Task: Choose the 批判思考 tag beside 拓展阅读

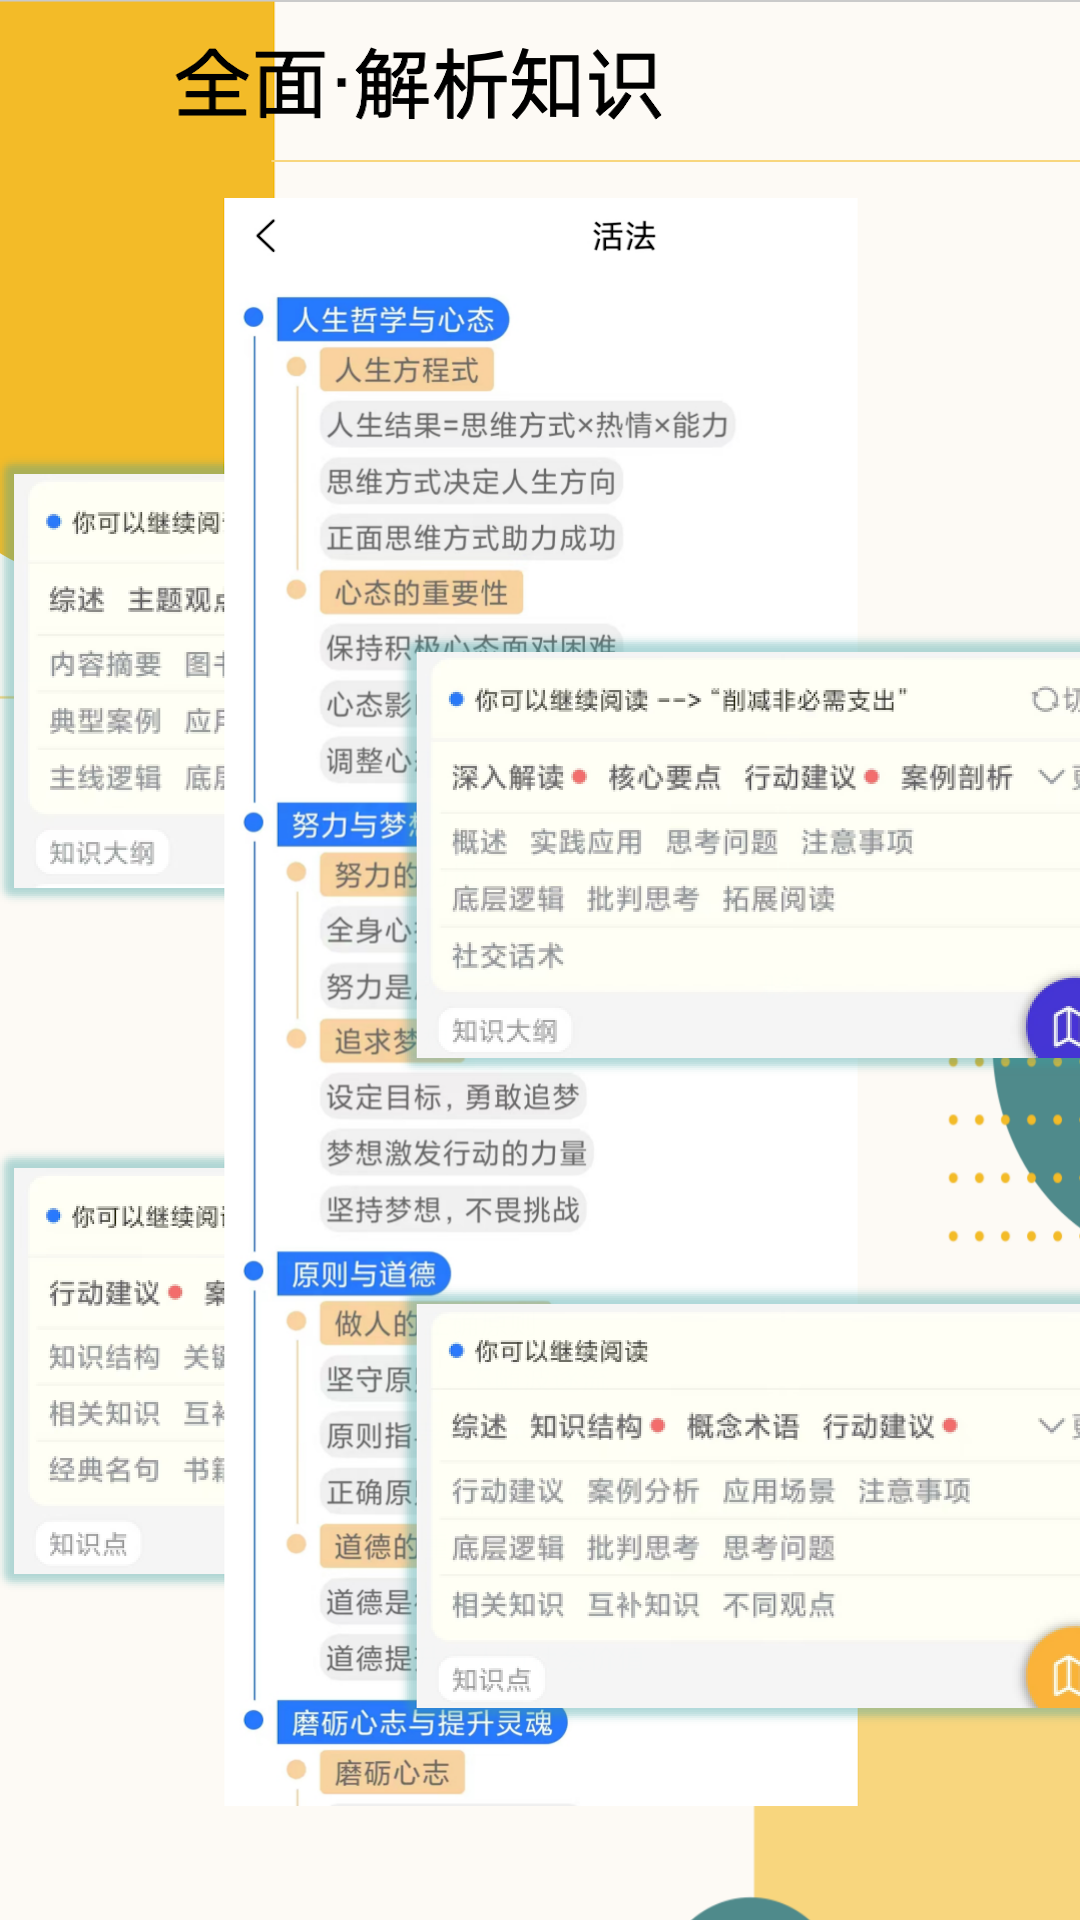Action: tap(642, 899)
